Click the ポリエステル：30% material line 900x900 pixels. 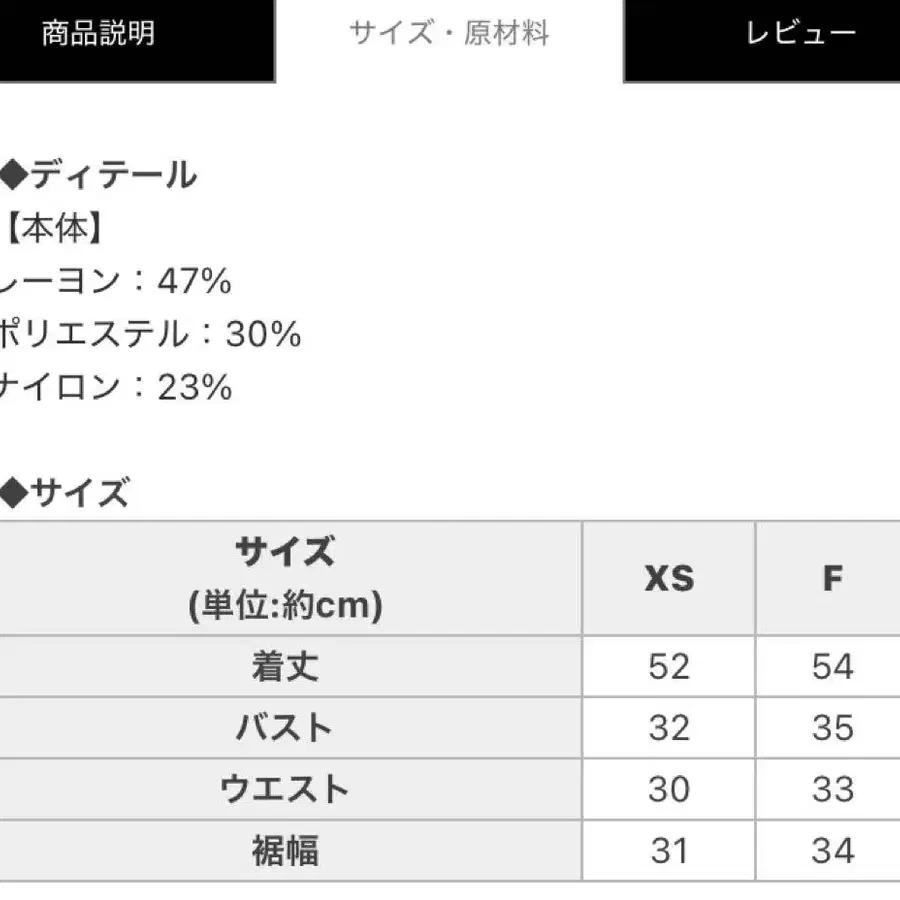pyautogui.click(x=150, y=333)
